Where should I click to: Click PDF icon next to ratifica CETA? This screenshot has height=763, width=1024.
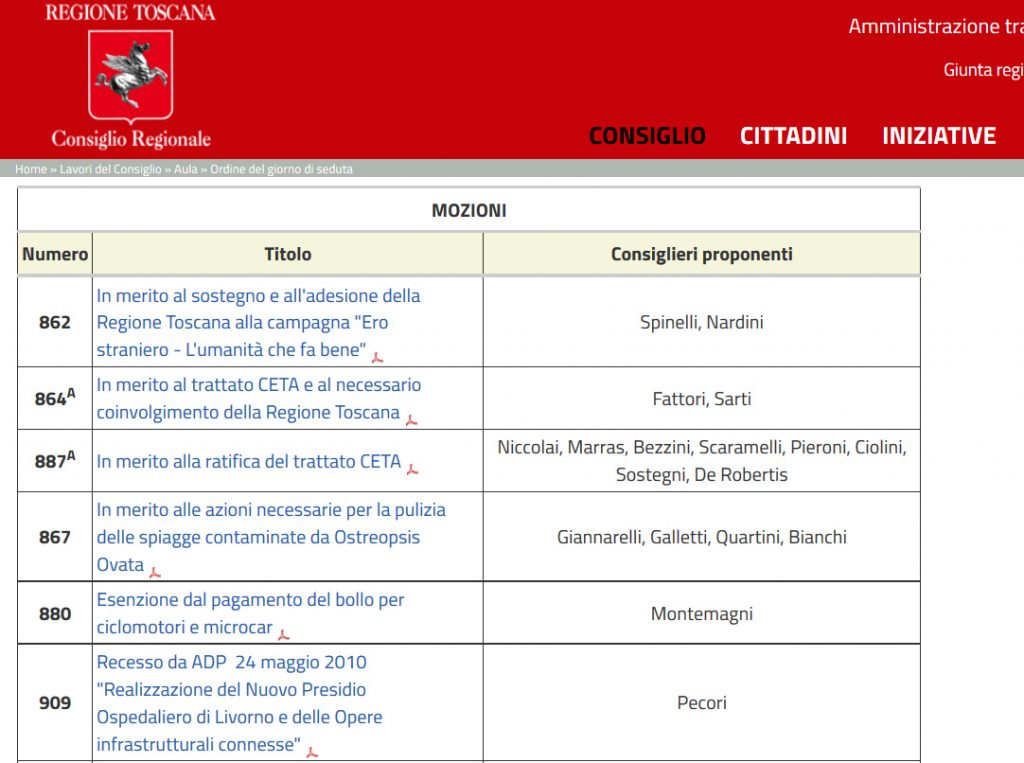412,468
